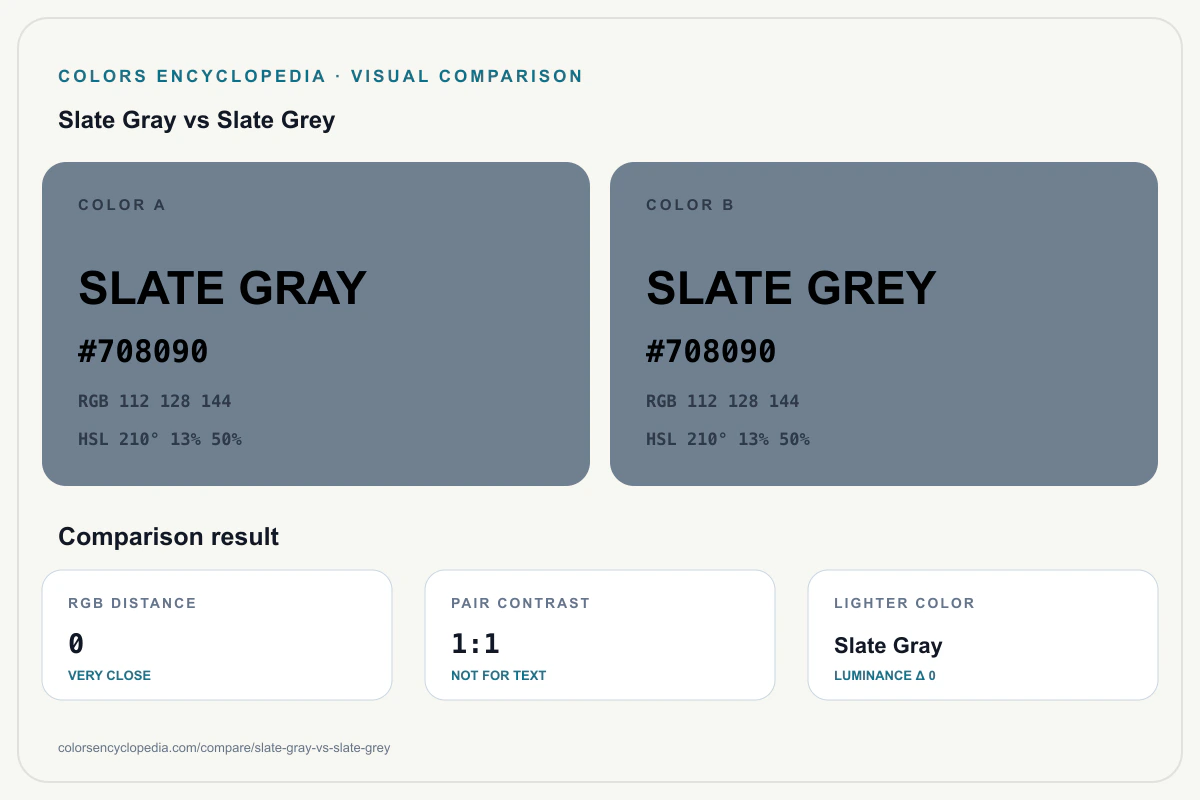Click the Slate Gray vs Slate Grey title
The height and width of the screenshot is (800, 1200).
pos(197,120)
